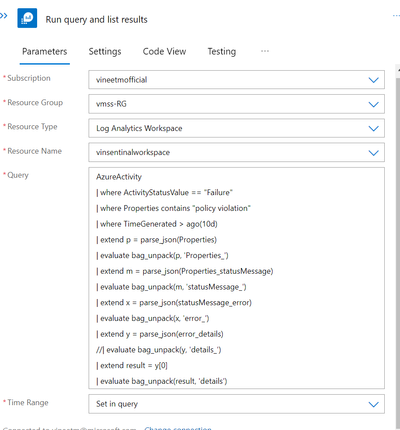Click the Time Range field label

coord(28,402)
